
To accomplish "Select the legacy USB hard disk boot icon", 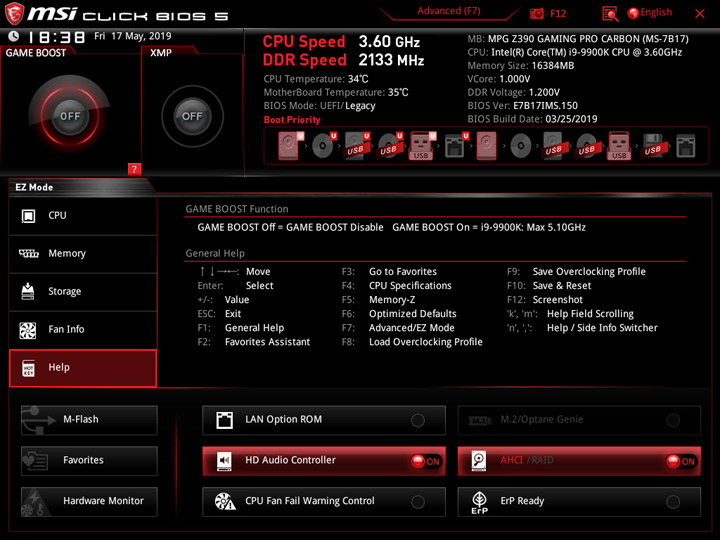I will [554, 146].
